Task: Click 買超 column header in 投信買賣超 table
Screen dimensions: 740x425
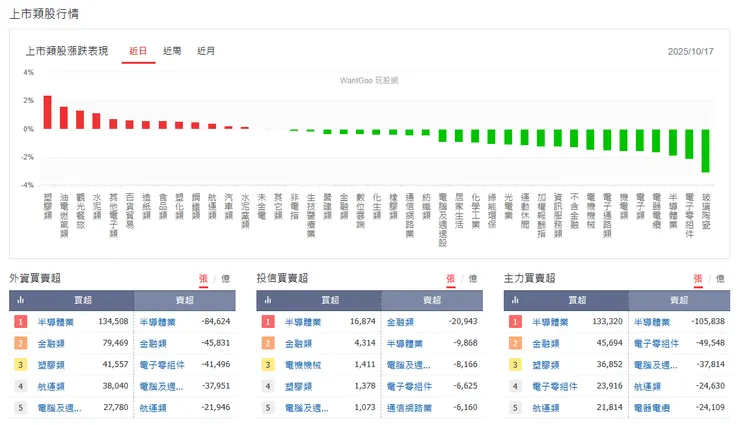Action: tap(330, 300)
